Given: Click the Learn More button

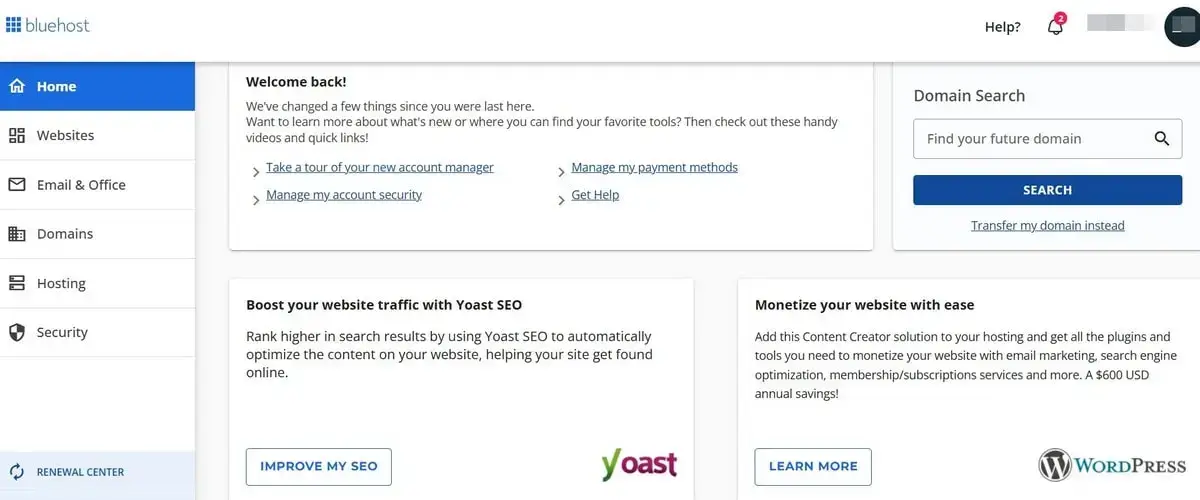Looking at the screenshot, I should (x=813, y=466).
